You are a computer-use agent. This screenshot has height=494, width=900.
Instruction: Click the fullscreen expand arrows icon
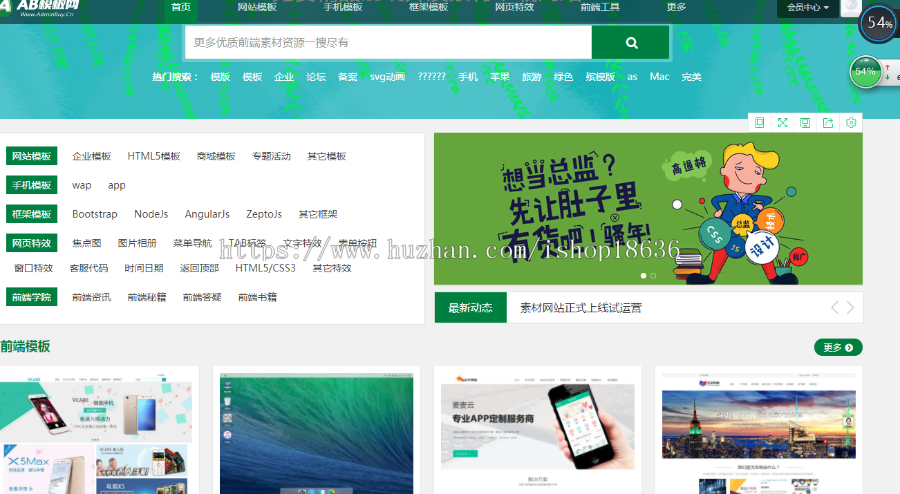(x=782, y=123)
